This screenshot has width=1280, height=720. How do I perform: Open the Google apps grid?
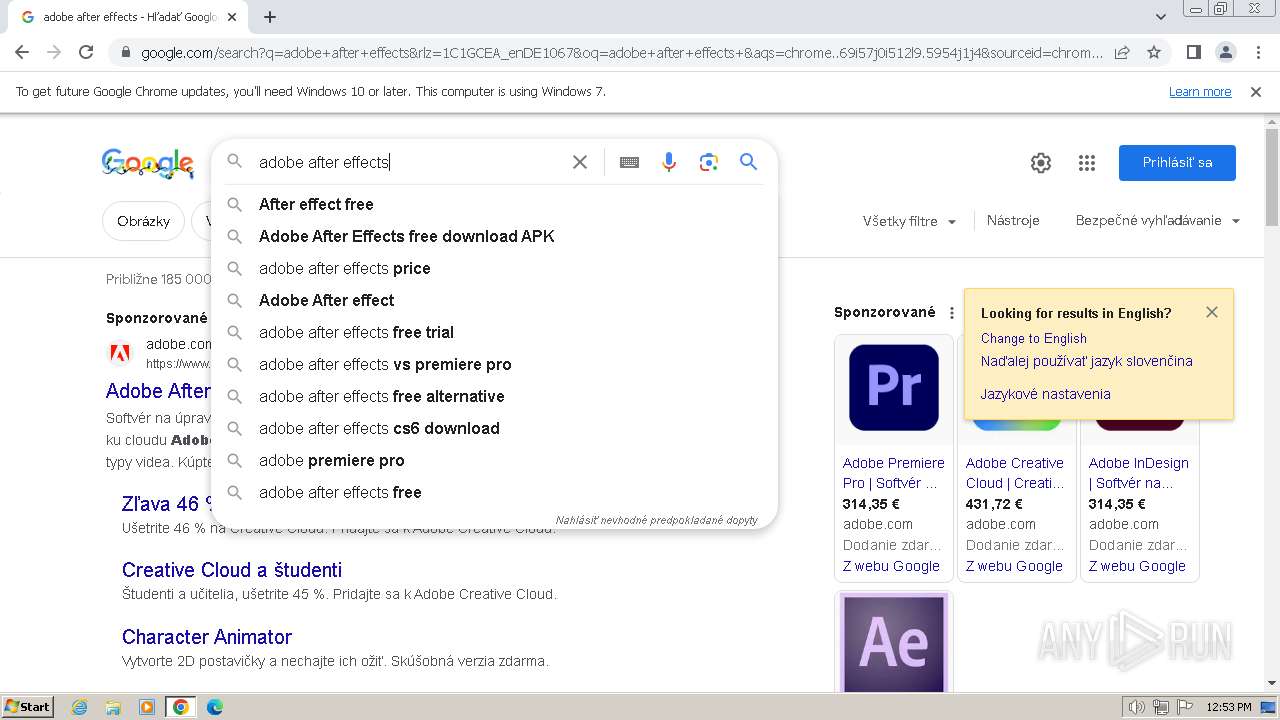(x=1087, y=163)
